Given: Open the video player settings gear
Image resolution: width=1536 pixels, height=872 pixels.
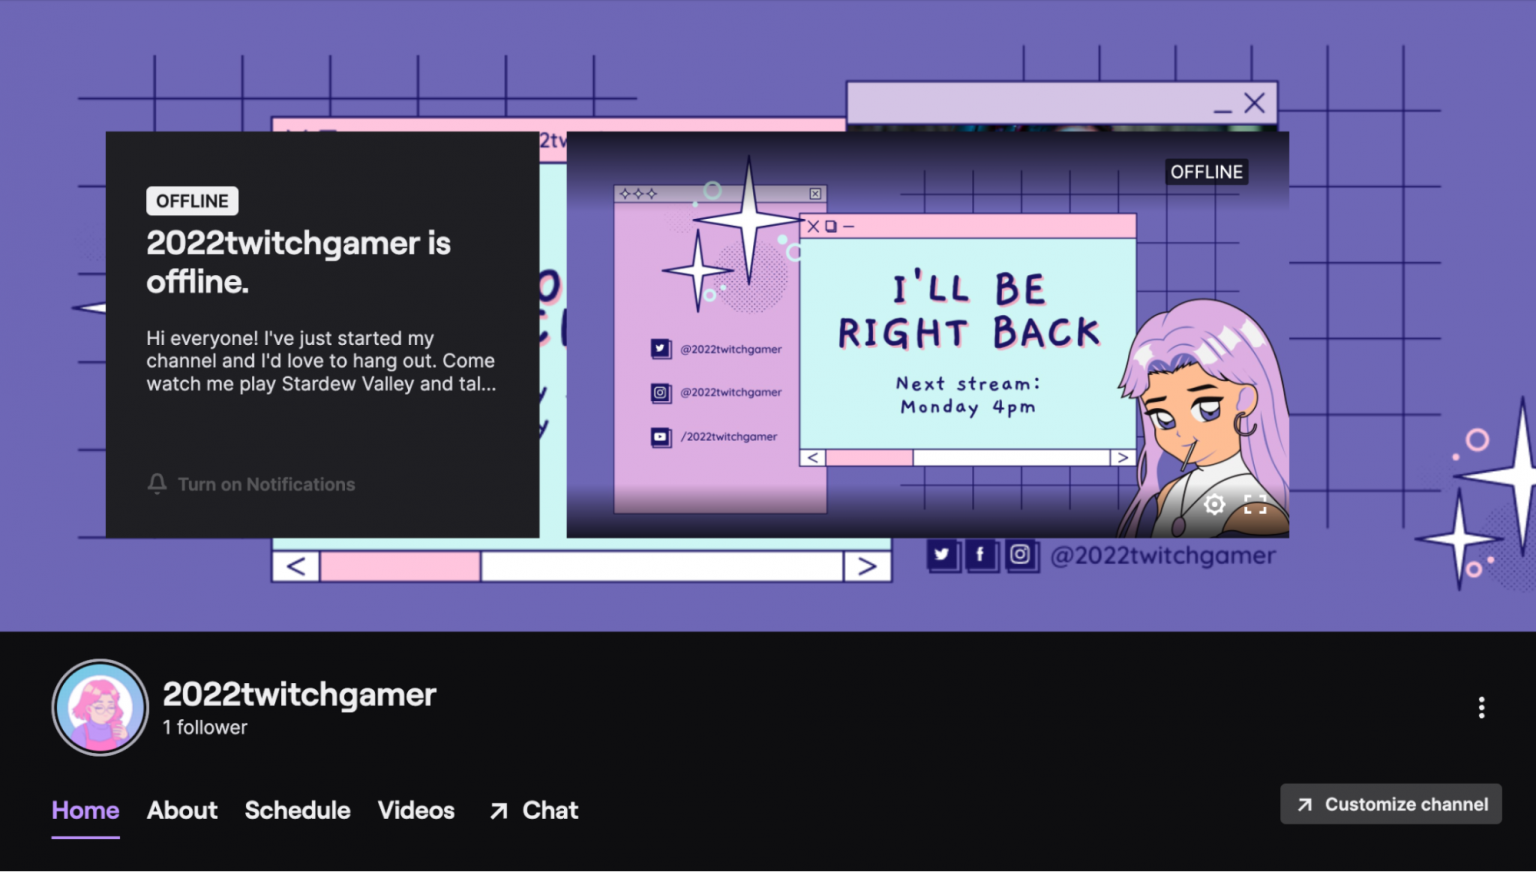Looking at the screenshot, I should [x=1214, y=505].
